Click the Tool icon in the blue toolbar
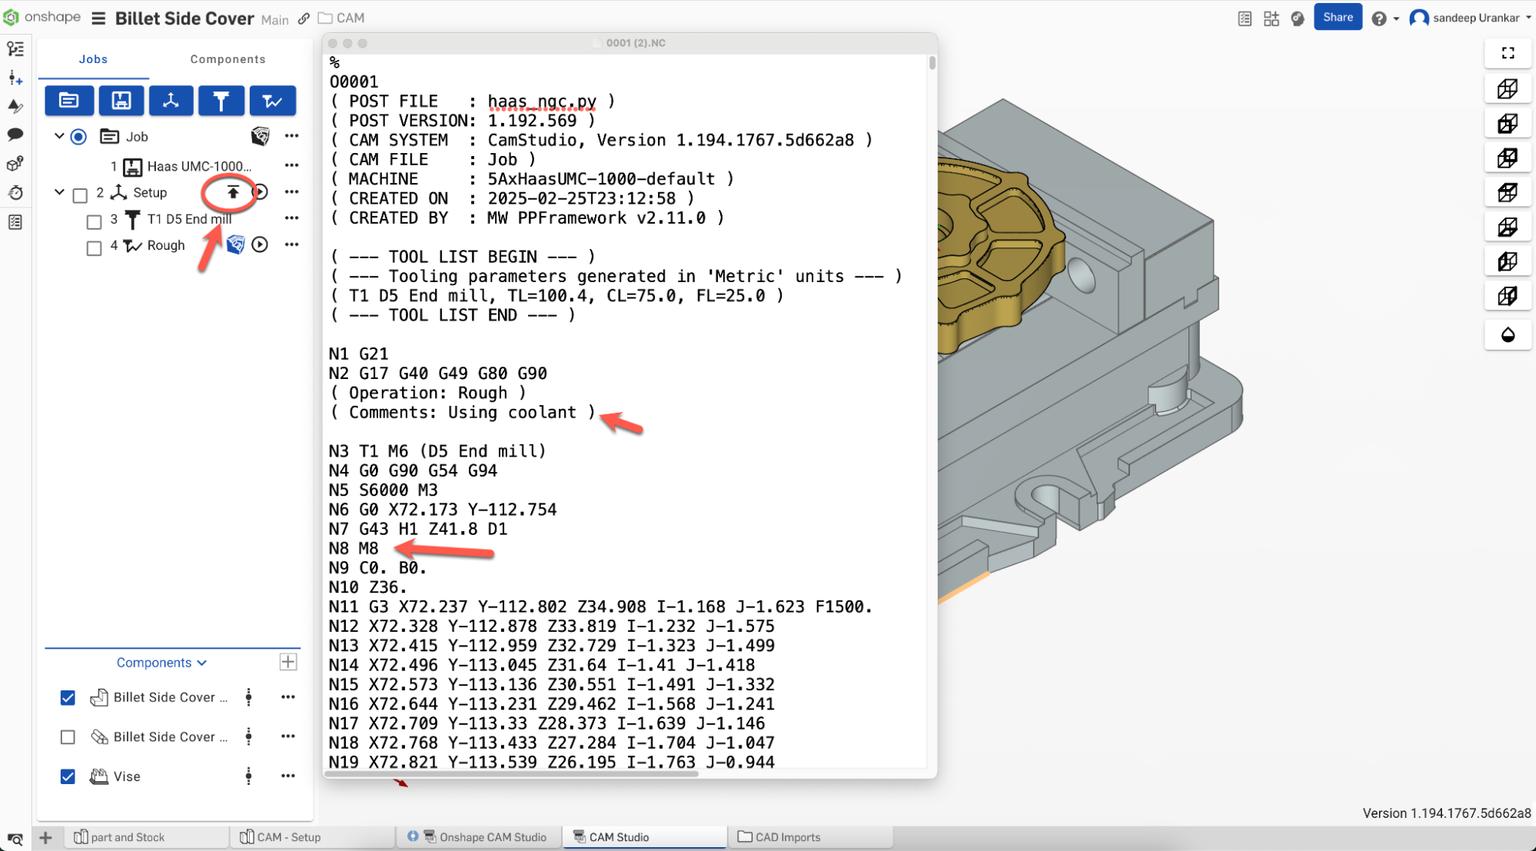 (x=221, y=100)
